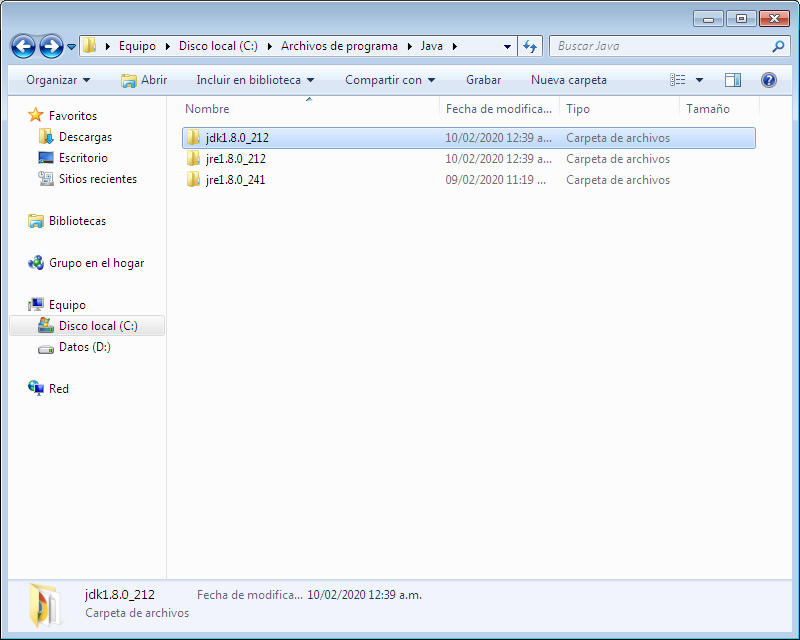Open the Compartir con menu
The width and height of the screenshot is (800, 640).
pyautogui.click(x=390, y=80)
